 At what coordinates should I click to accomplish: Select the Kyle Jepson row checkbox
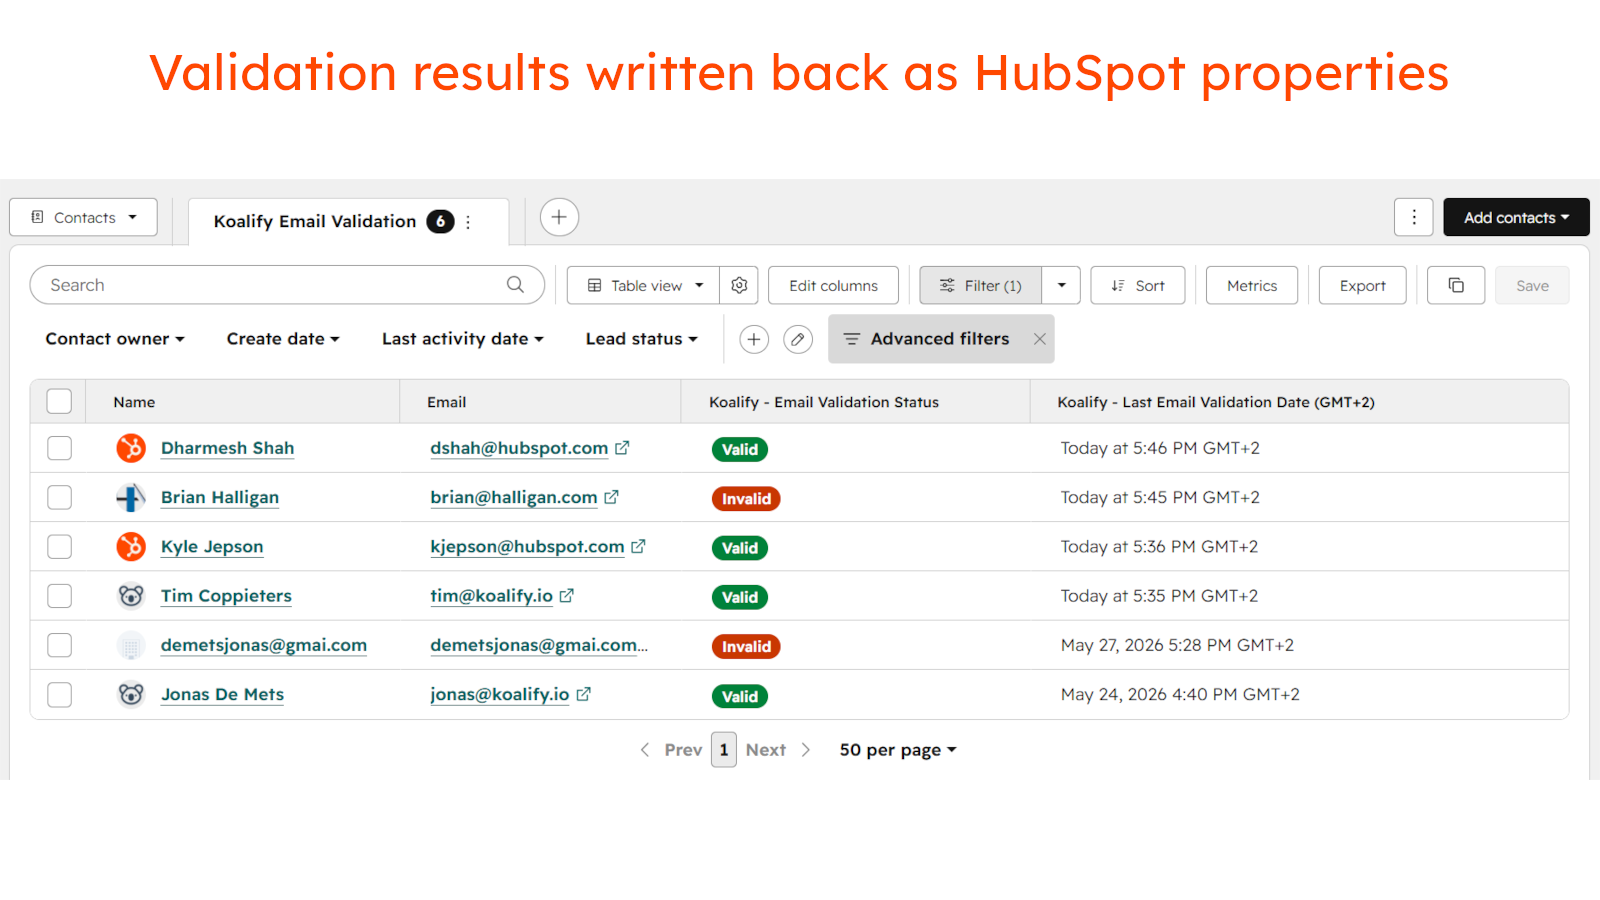(x=60, y=546)
